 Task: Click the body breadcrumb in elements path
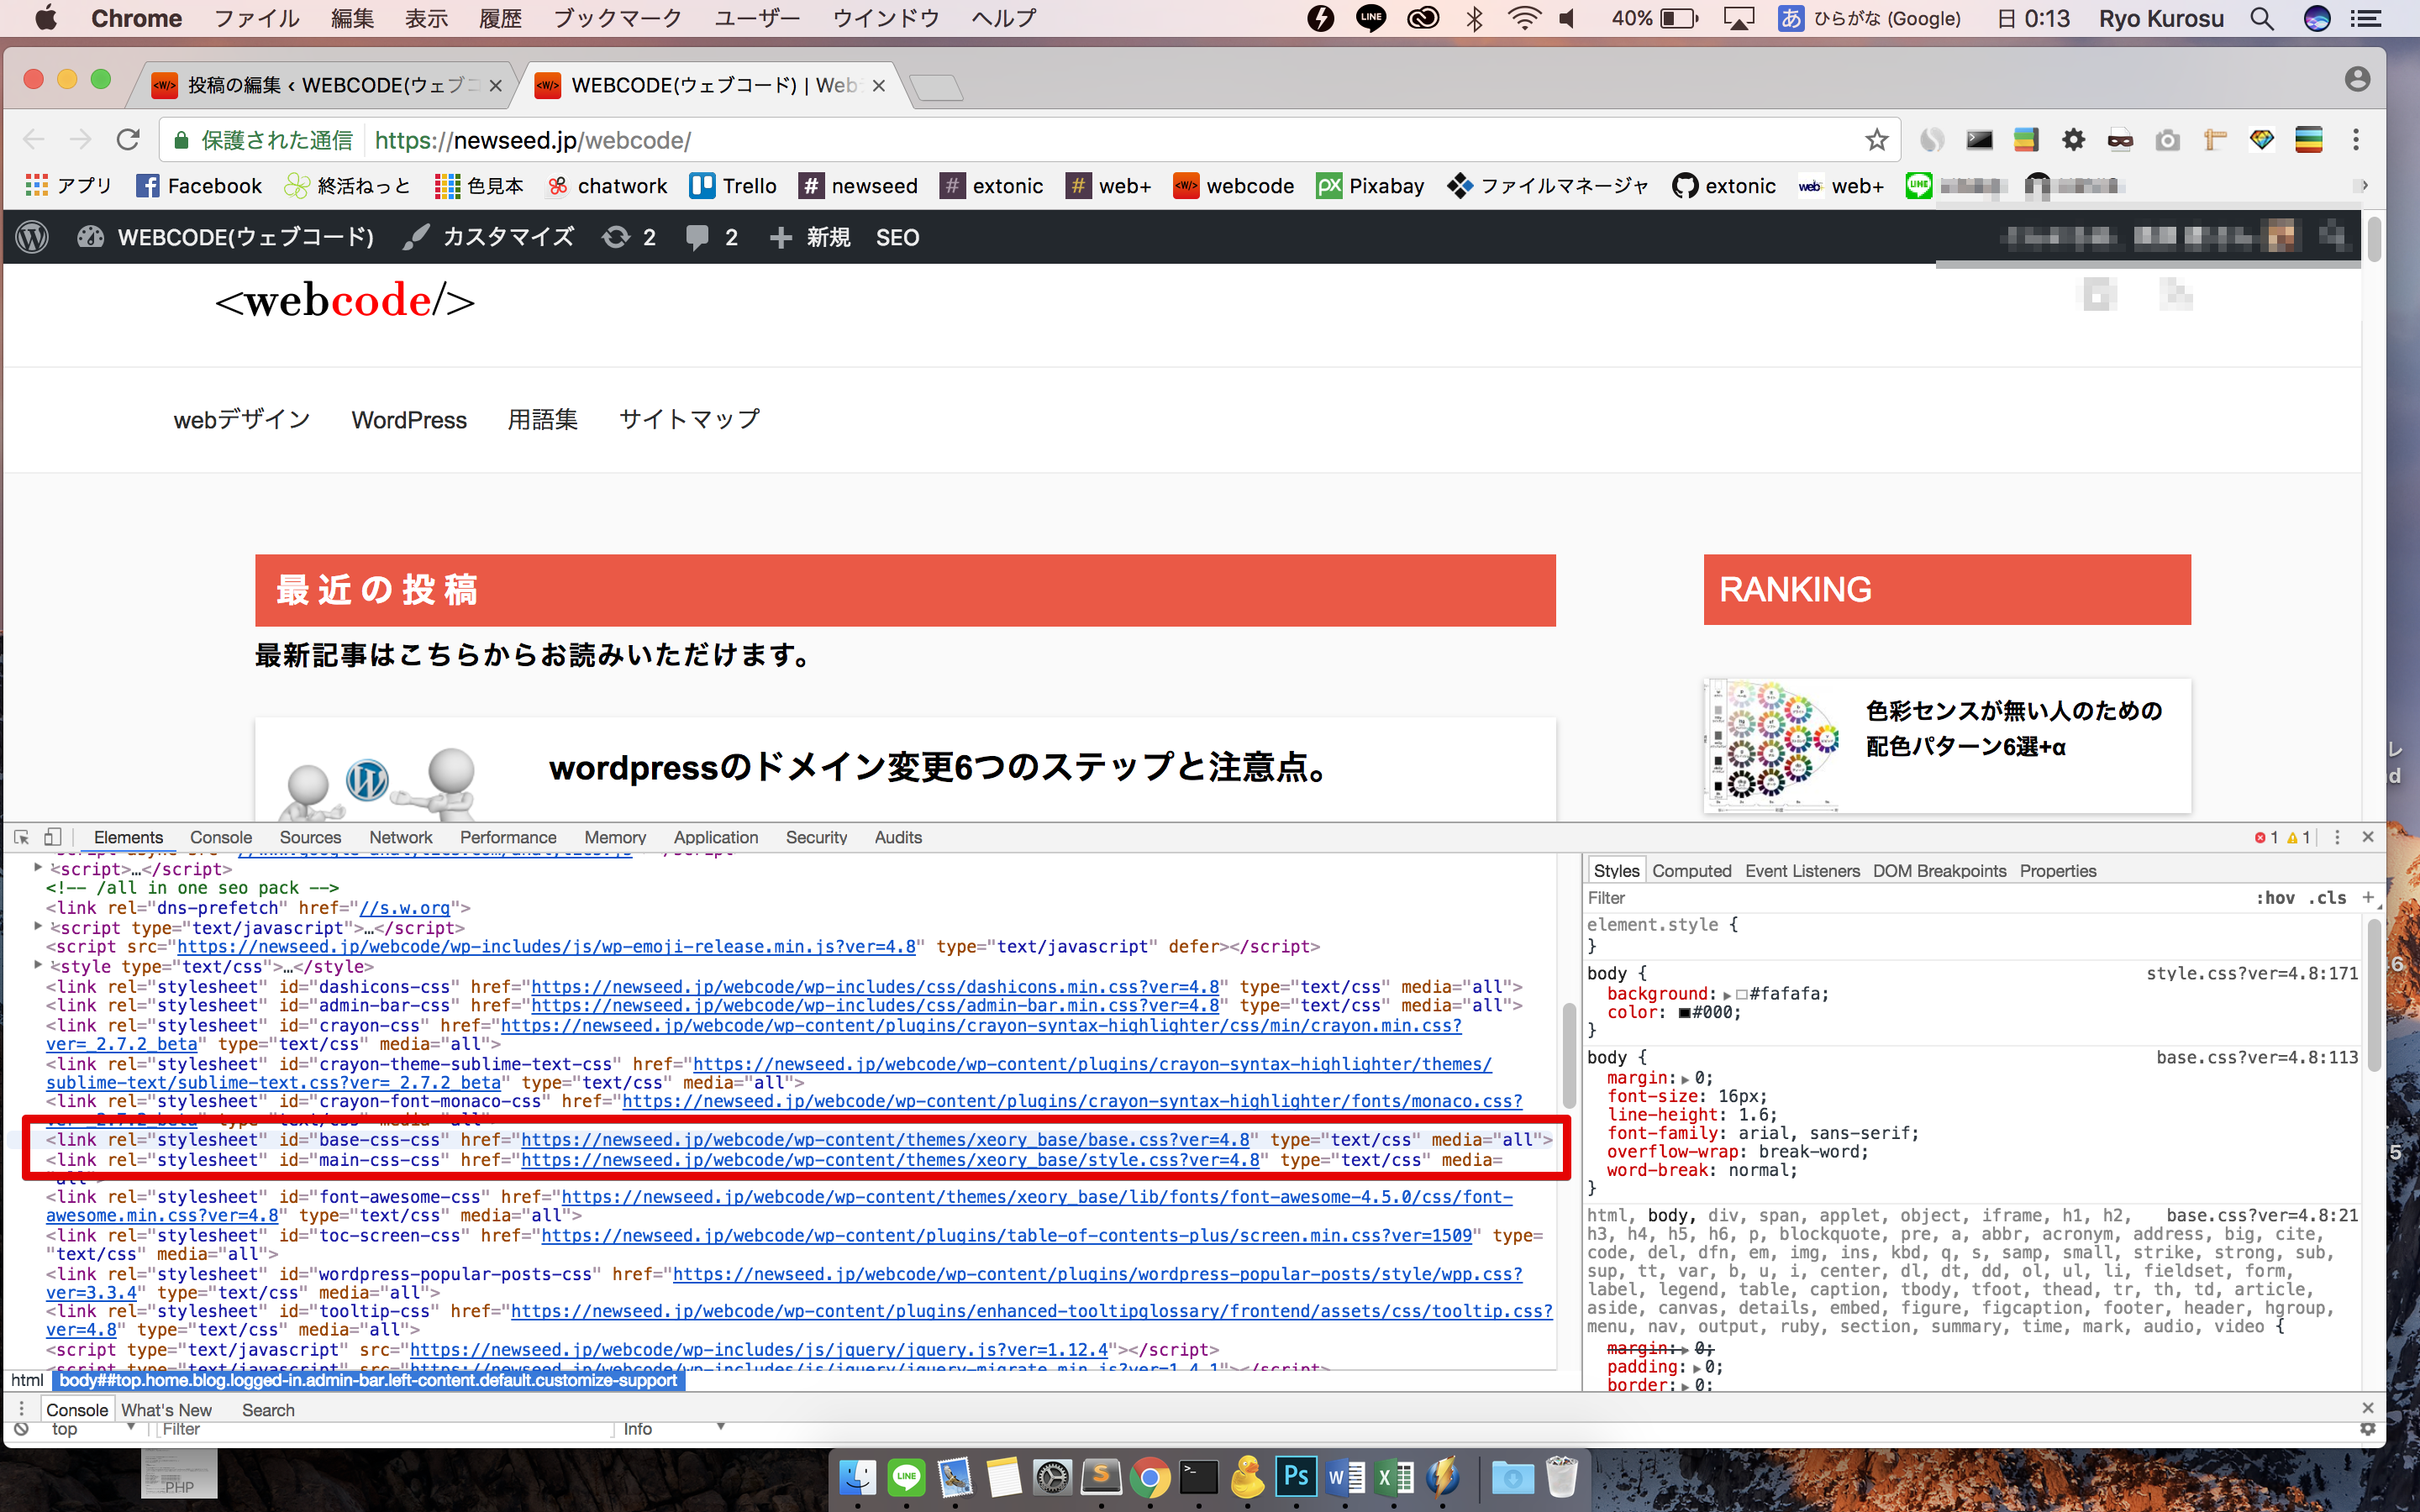tap(368, 1380)
